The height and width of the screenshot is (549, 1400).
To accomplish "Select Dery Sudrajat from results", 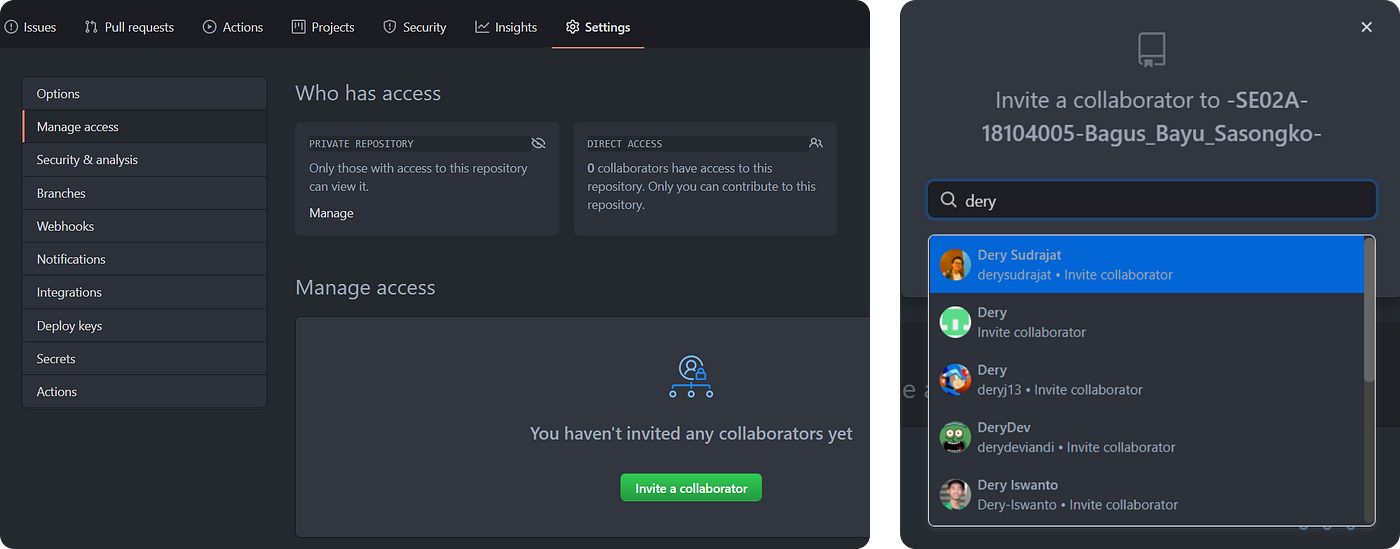I will [x=1146, y=265].
